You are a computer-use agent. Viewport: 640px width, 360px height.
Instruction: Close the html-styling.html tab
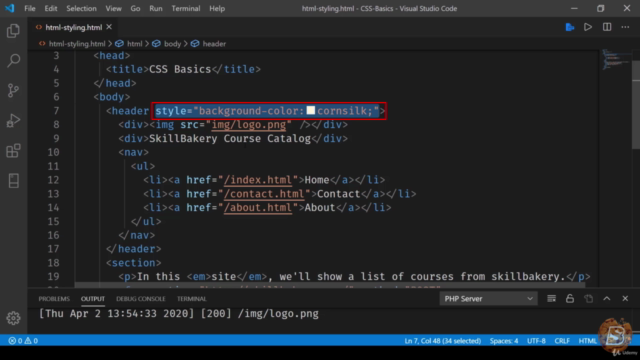(x=109, y=27)
